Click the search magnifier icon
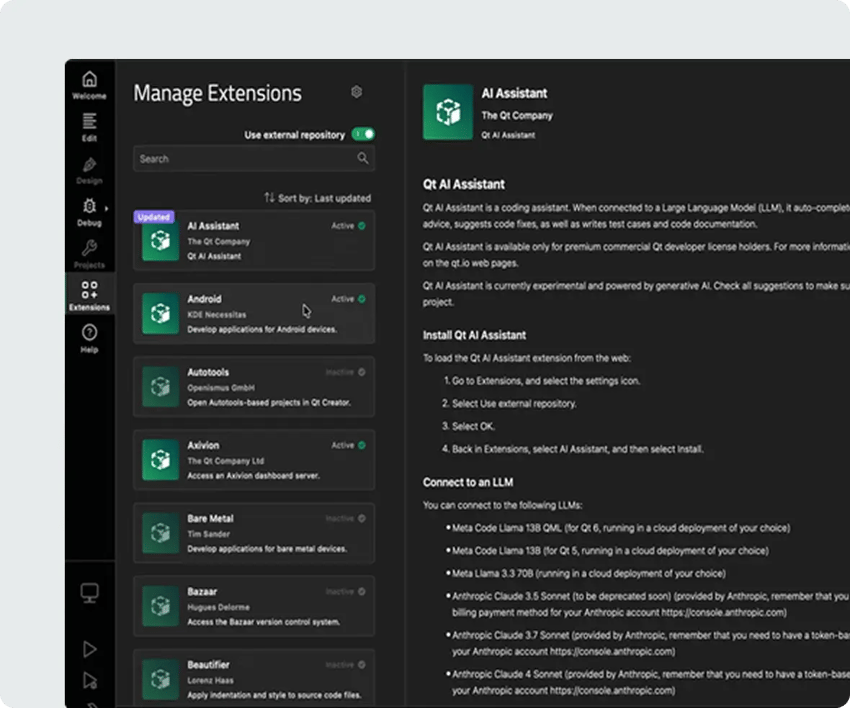 click(x=363, y=158)
